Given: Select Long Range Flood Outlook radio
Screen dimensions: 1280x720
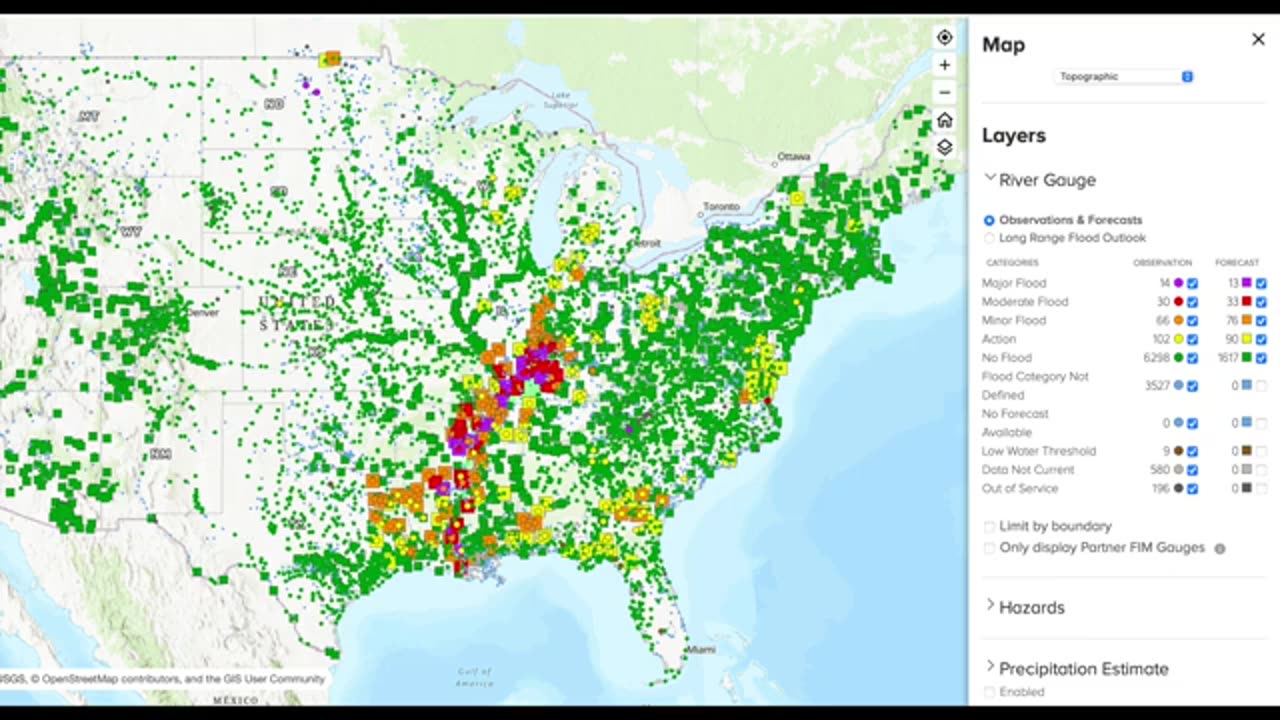Looking at the screenshot, I should coord(989,238).
